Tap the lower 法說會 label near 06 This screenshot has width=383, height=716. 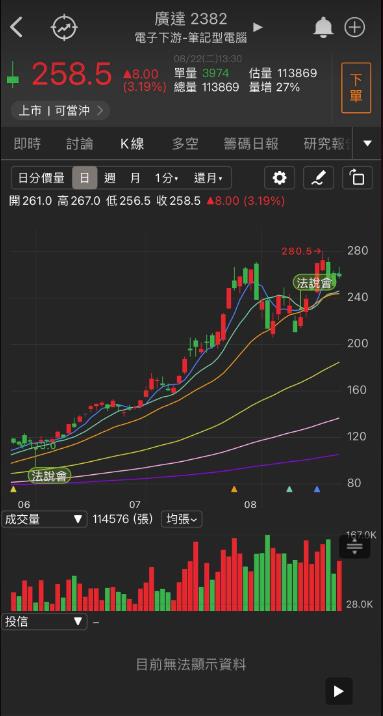coord(49,476)
